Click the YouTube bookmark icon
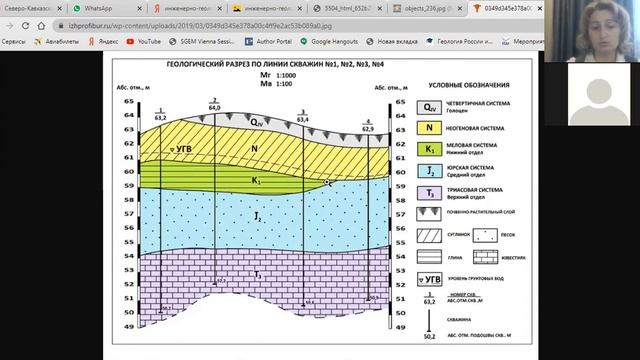 (x=130, y=42)
